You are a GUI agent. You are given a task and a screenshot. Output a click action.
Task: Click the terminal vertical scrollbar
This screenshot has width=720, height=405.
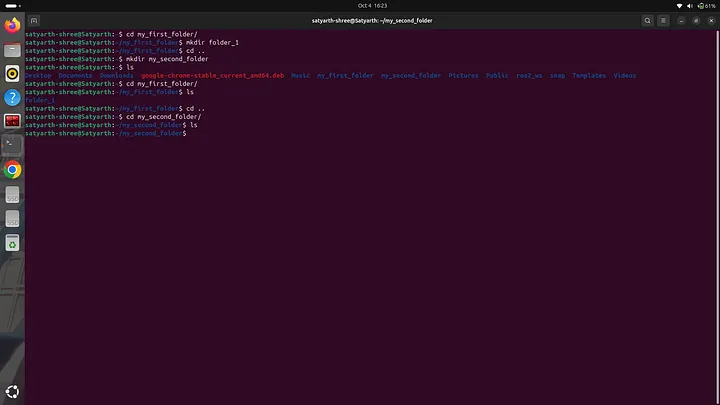[718, 217]
